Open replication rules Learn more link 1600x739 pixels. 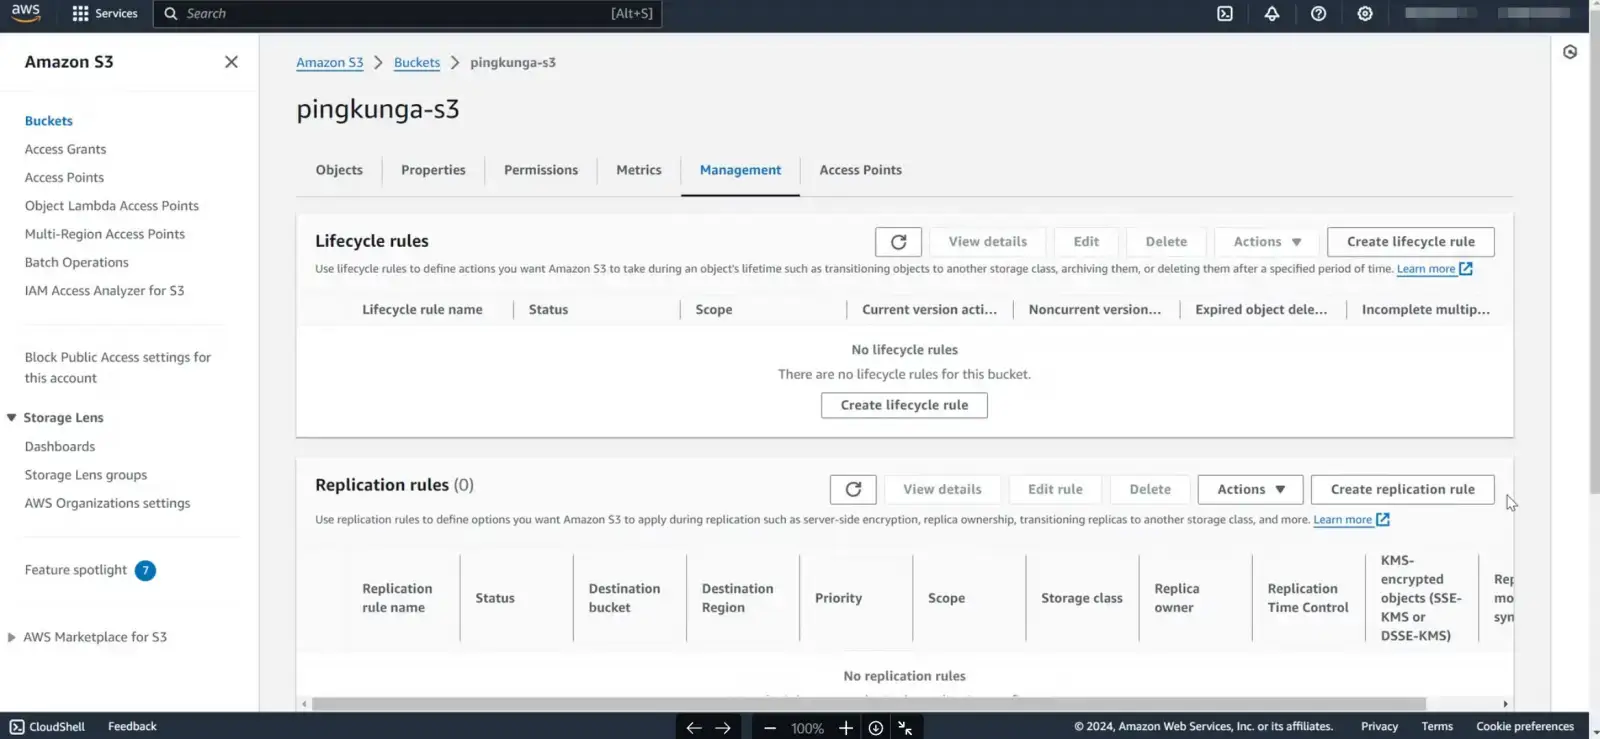click(1342, 520)
